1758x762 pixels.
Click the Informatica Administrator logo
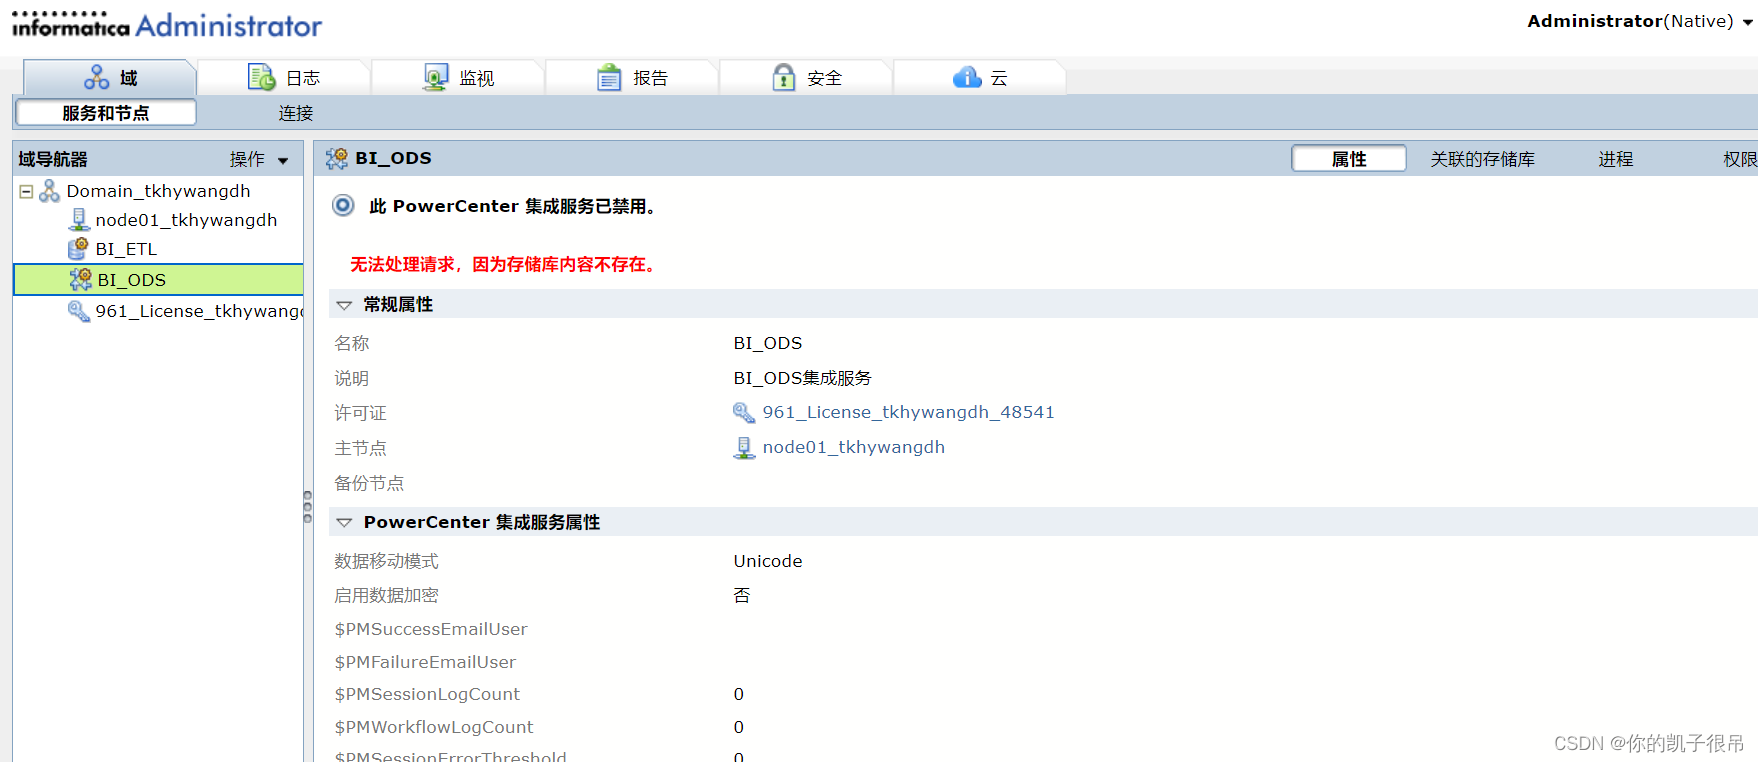tap(166, 24)
